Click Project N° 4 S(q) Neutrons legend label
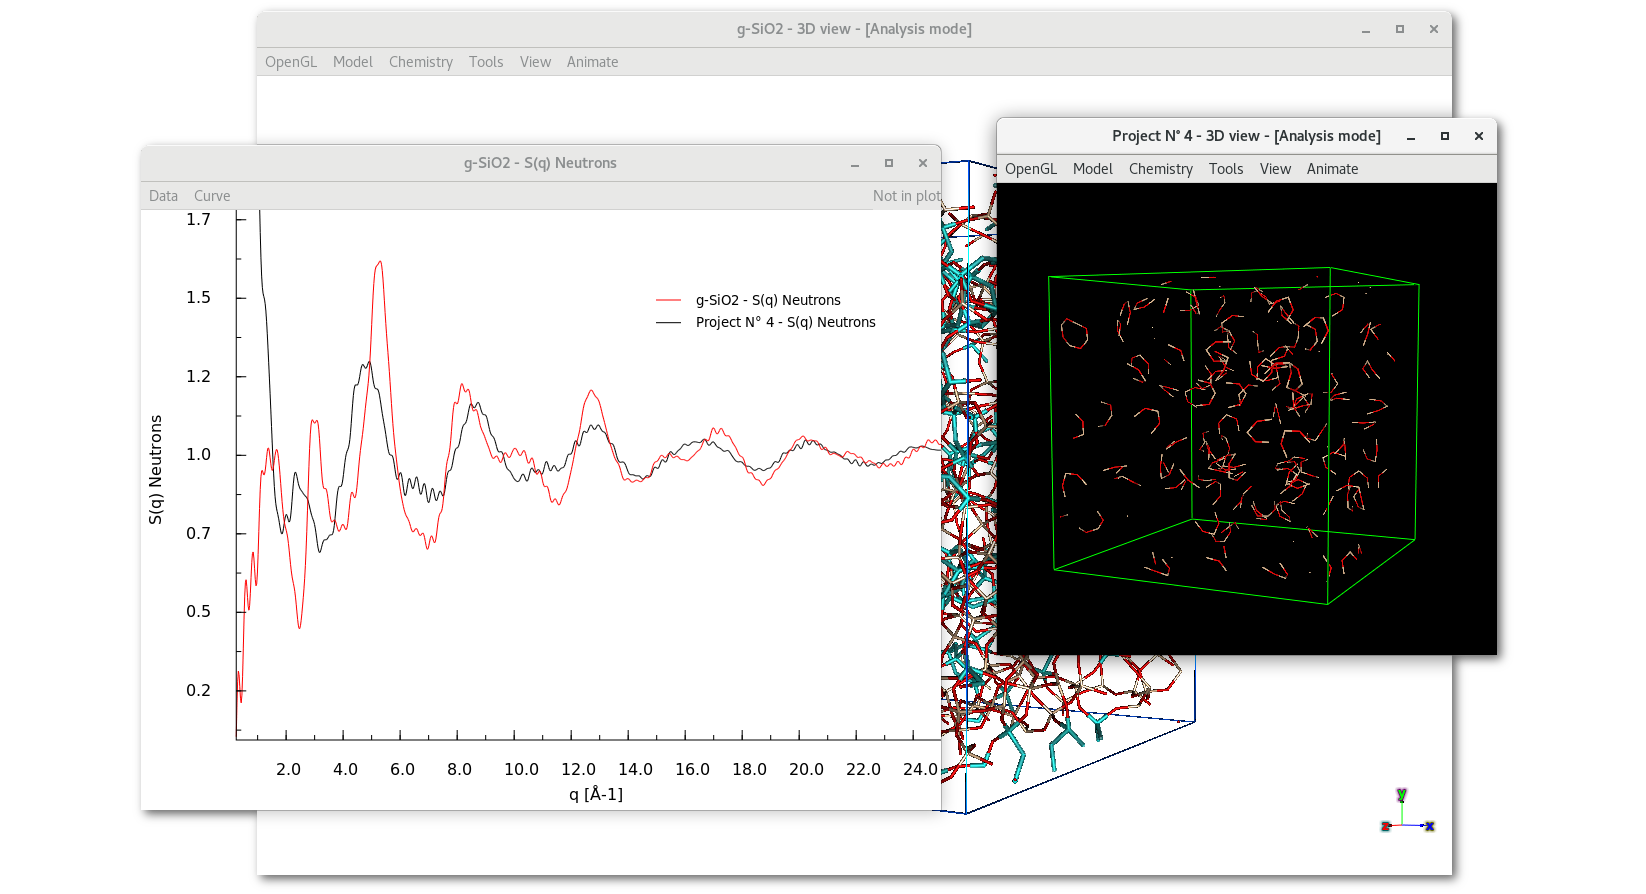This screenshot has width=1646, height=894. coord(785,322)
